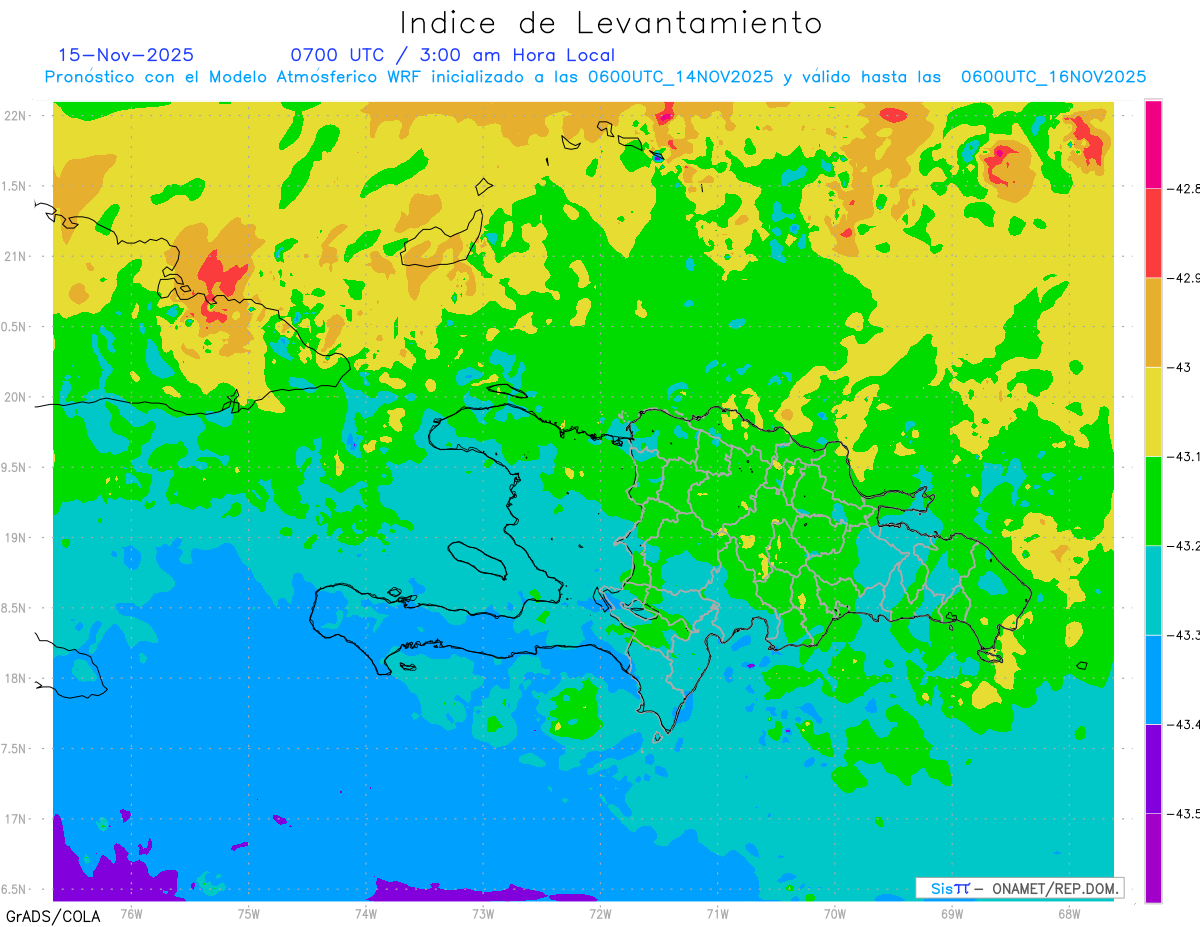Image resolution: width=1200 pixels, height=927 pixels.
Task: Click the title 'Indice de Levantamiento'
Action: 611,23
